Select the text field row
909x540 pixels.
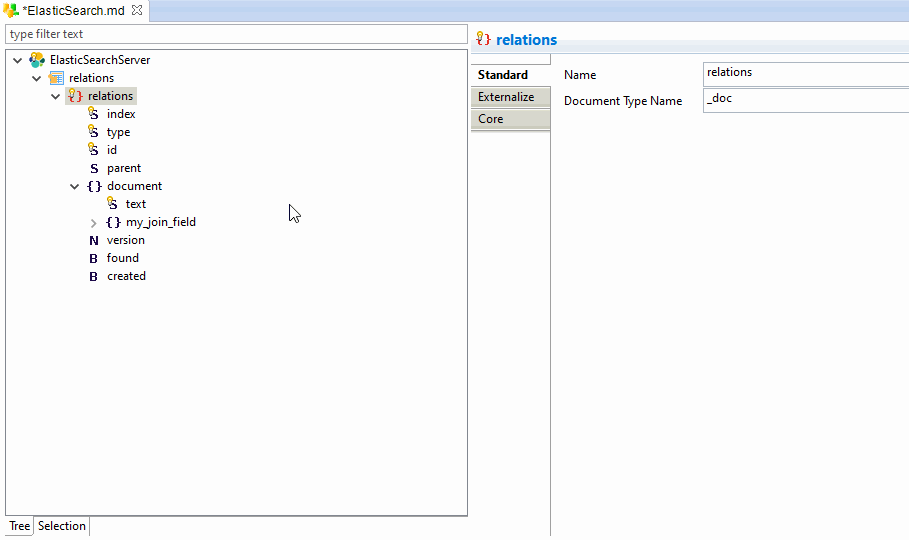click(x=136, y=204)
